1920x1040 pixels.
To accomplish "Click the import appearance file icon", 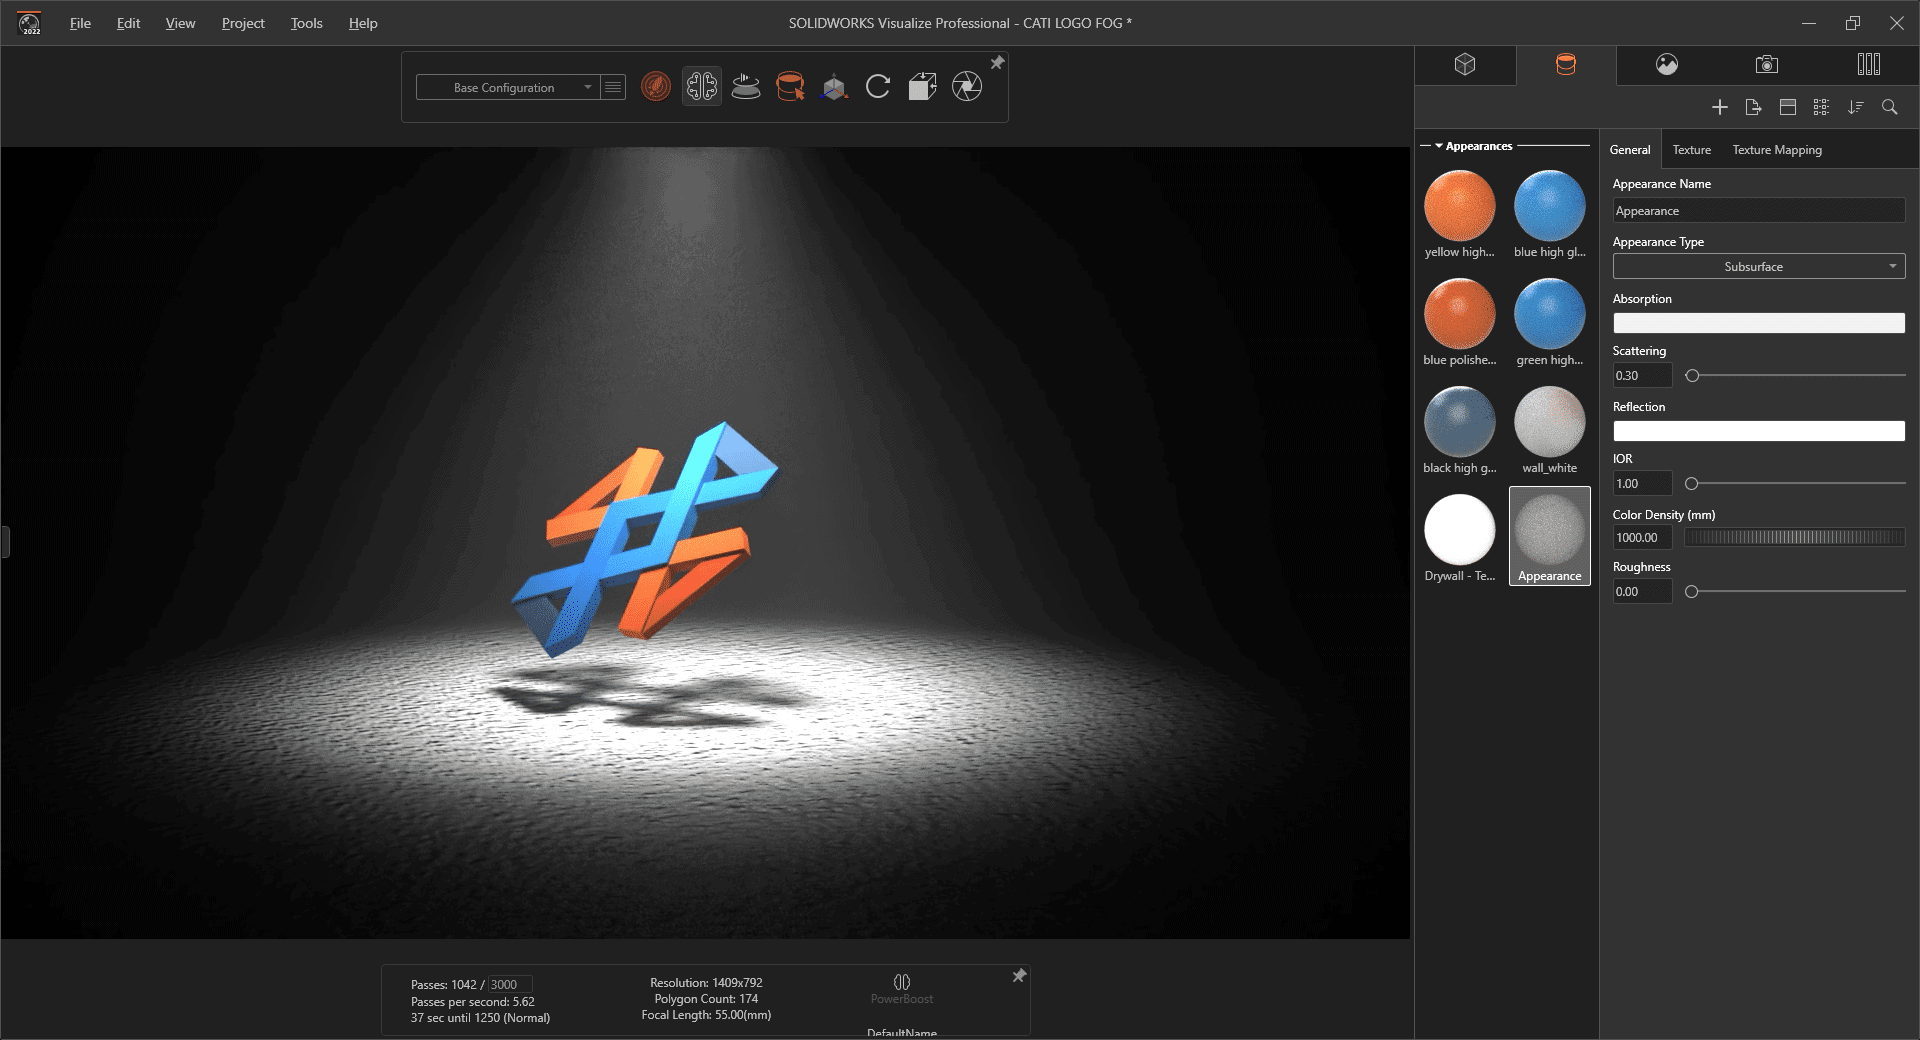I will tap(1753, 107).
